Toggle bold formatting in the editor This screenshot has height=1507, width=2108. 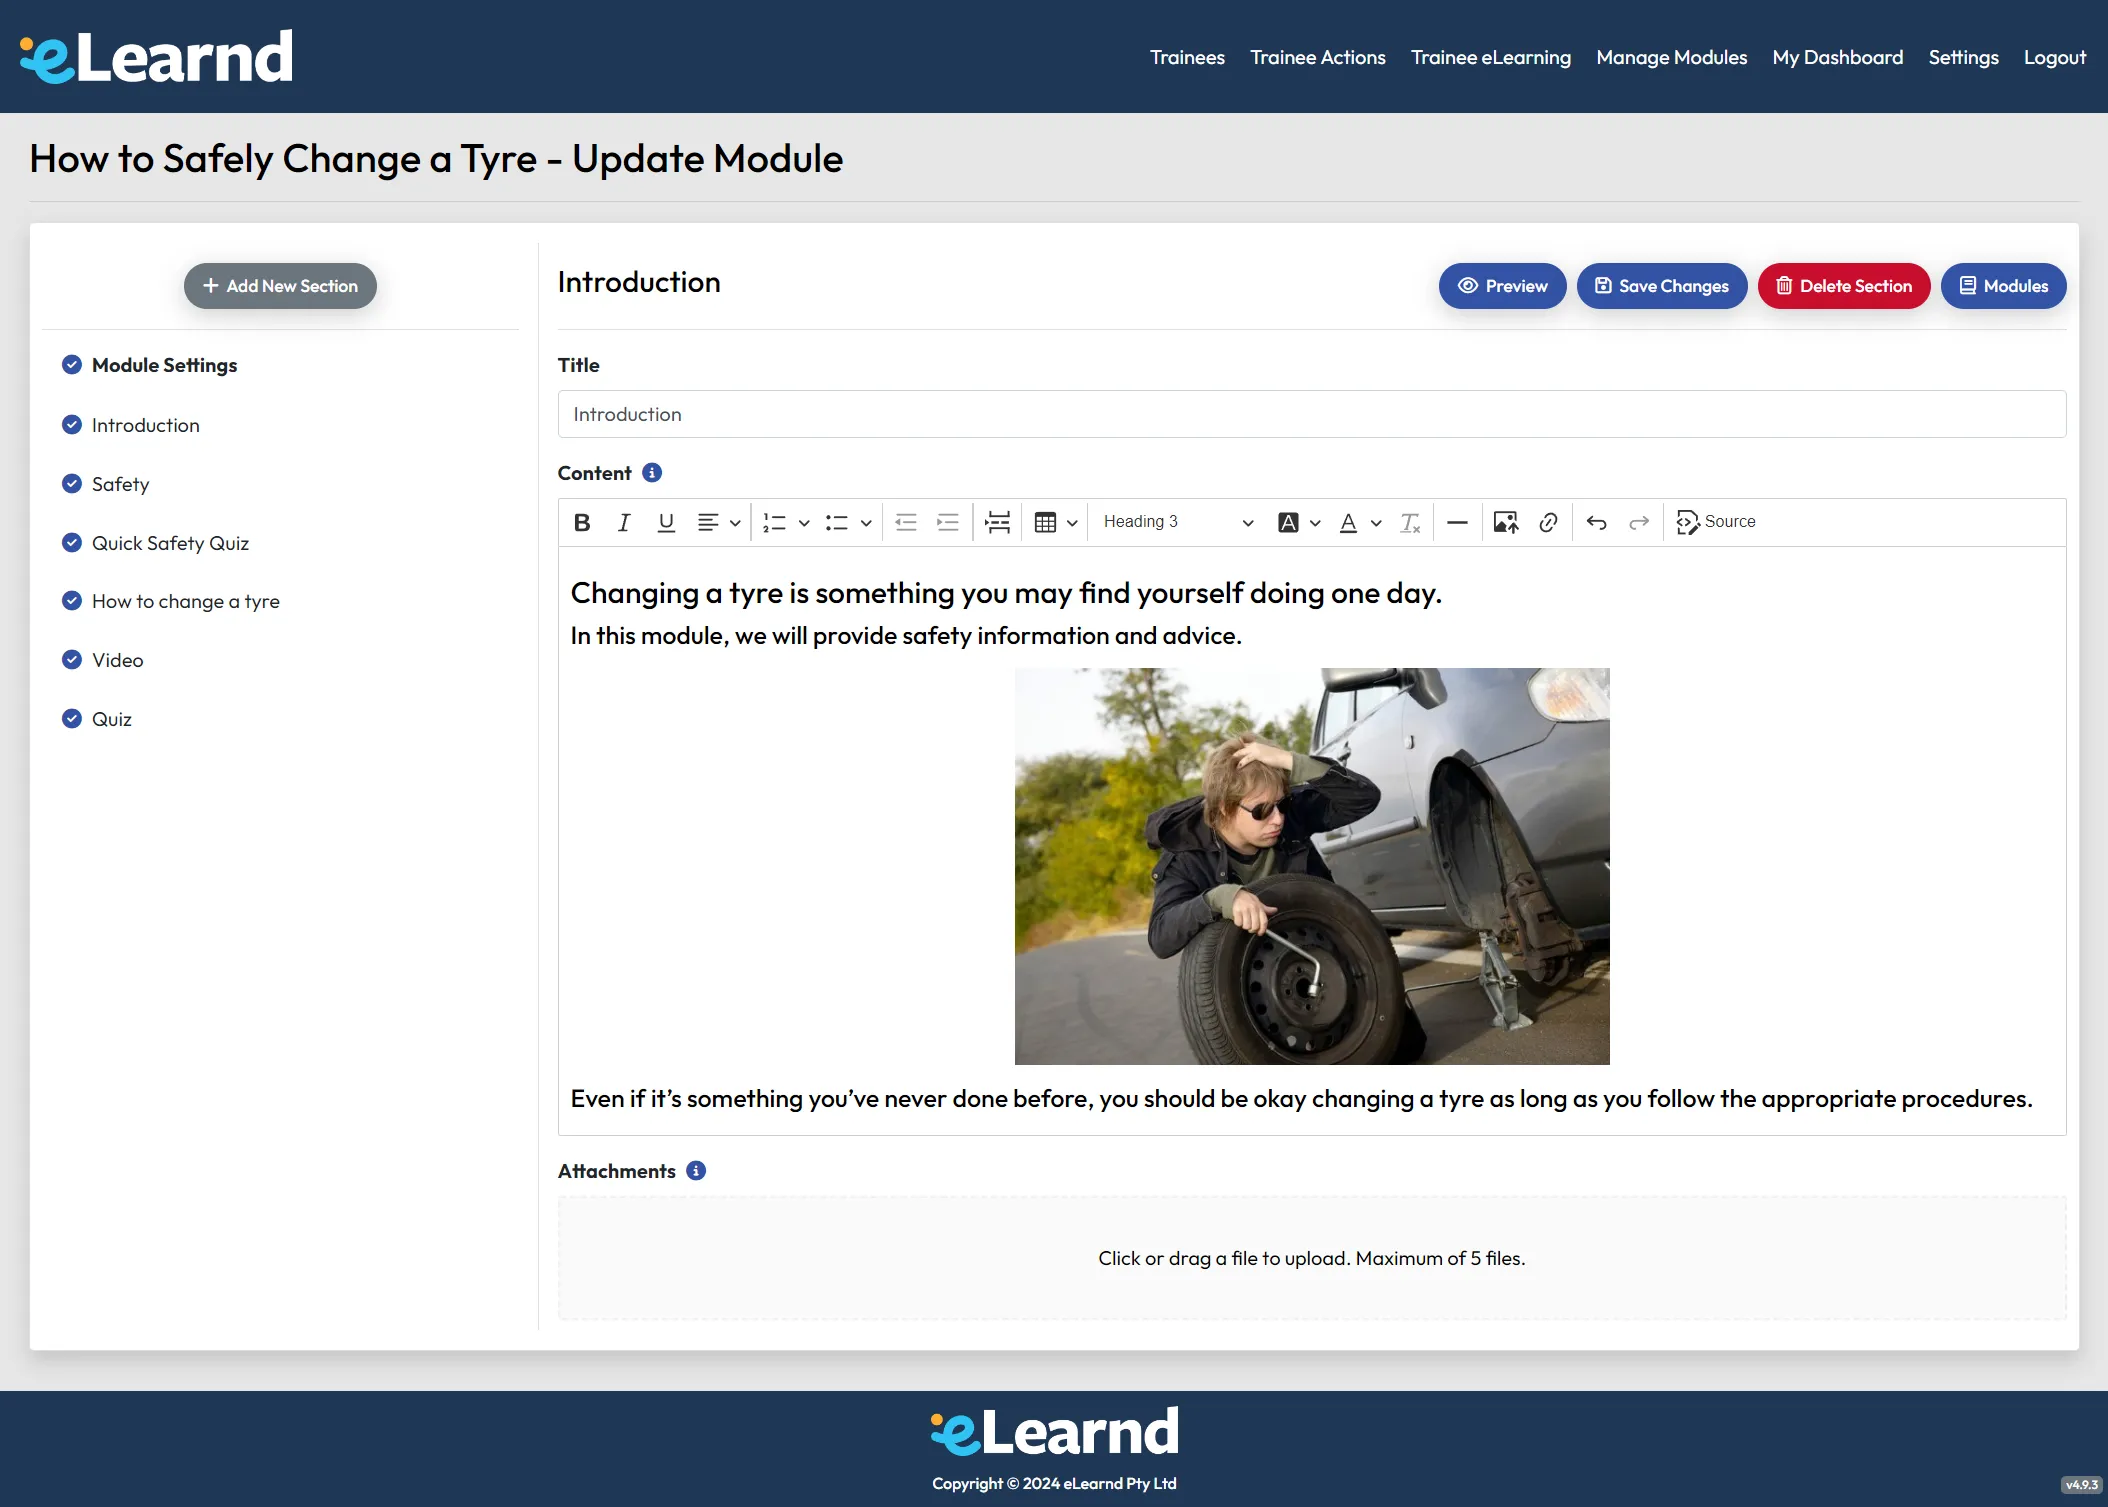click(x=582, y=522)
